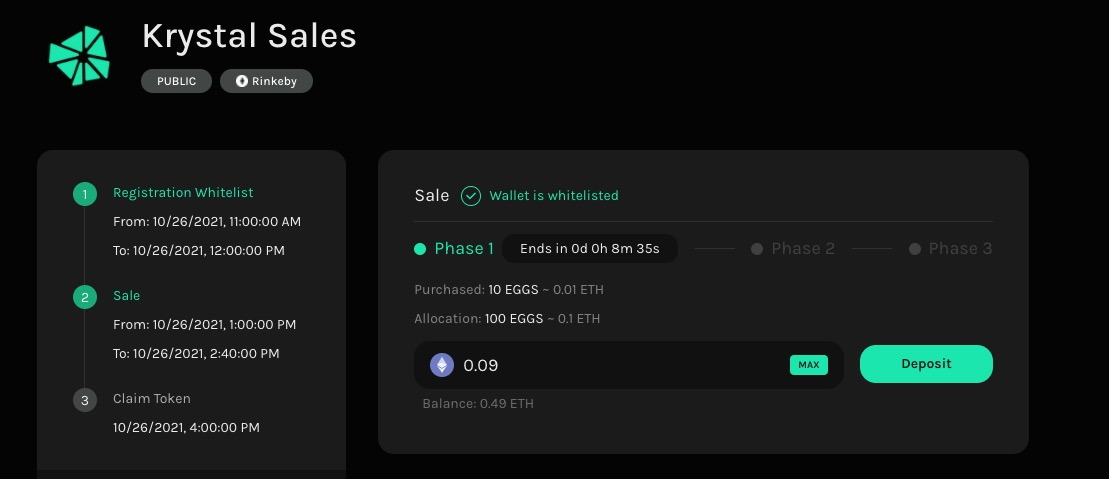Select the Phase 3 indicator dot

tap(915, 249)
